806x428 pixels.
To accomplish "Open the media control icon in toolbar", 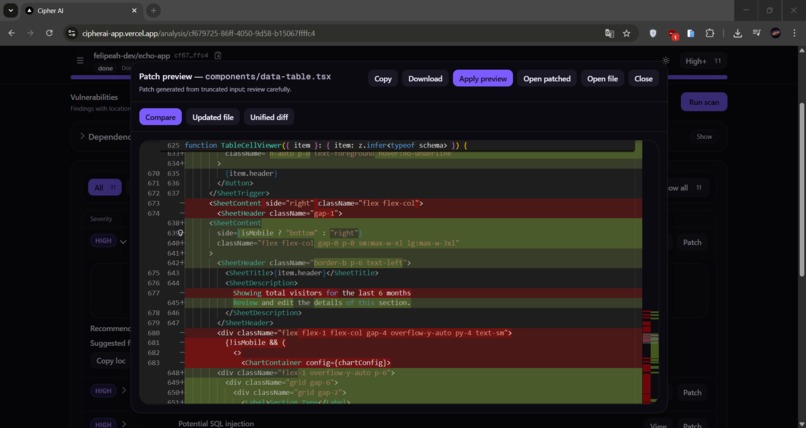I will [757, 33].
